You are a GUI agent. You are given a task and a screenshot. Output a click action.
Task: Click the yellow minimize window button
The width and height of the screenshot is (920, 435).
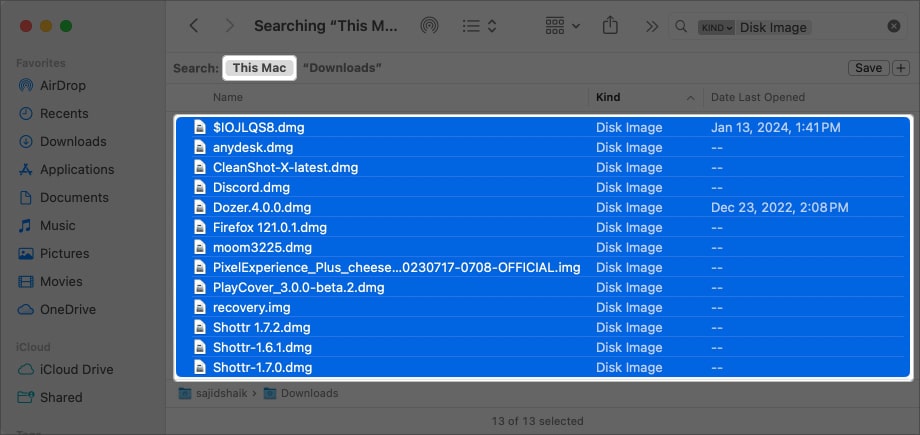pyautogui.click(x=46, y=26)
